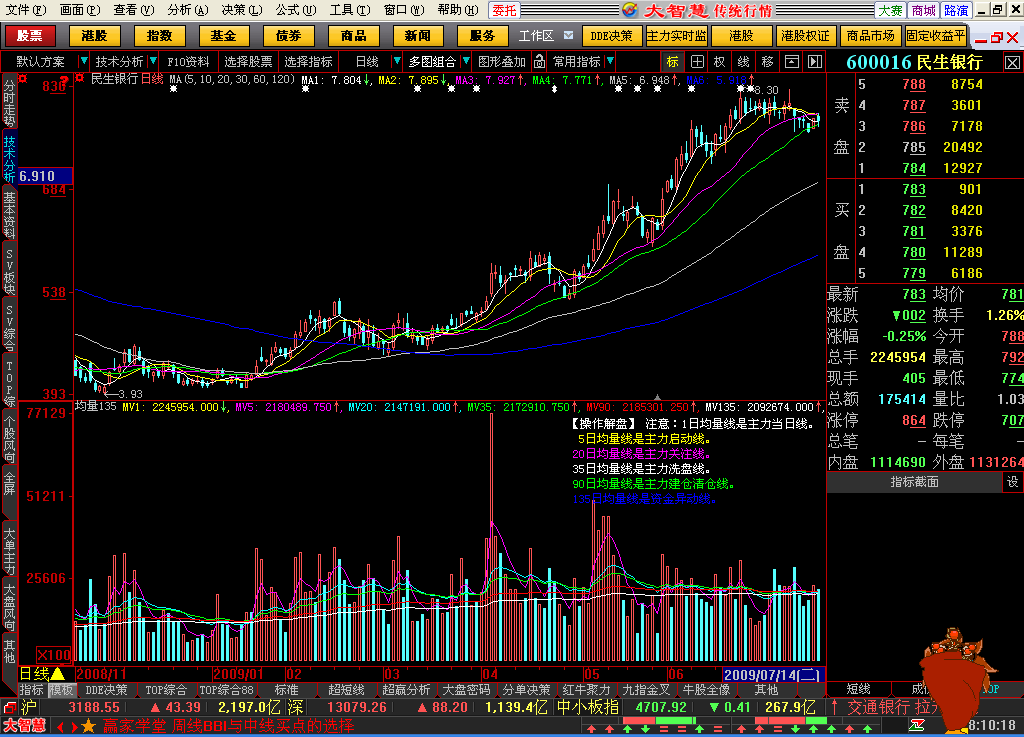The width and height of the screenshot is (1024, 737).
Task: Click the 大智慧 logo at bottom left
Action: click(24, 726)
